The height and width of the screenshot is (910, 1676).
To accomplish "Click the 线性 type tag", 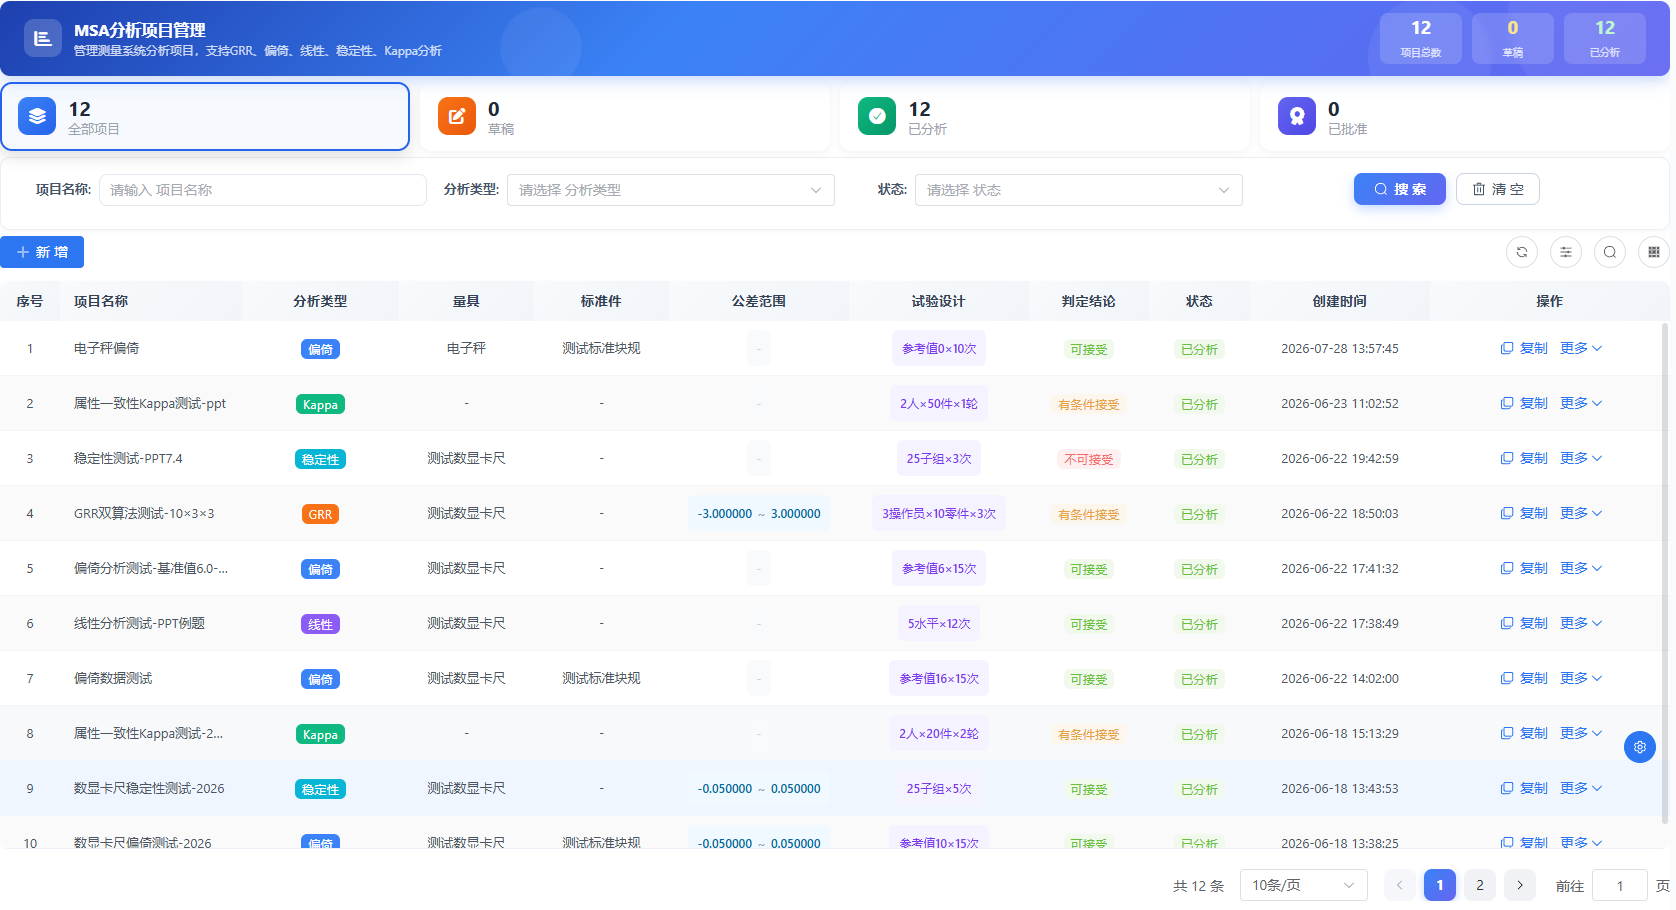I will point(320,624).
